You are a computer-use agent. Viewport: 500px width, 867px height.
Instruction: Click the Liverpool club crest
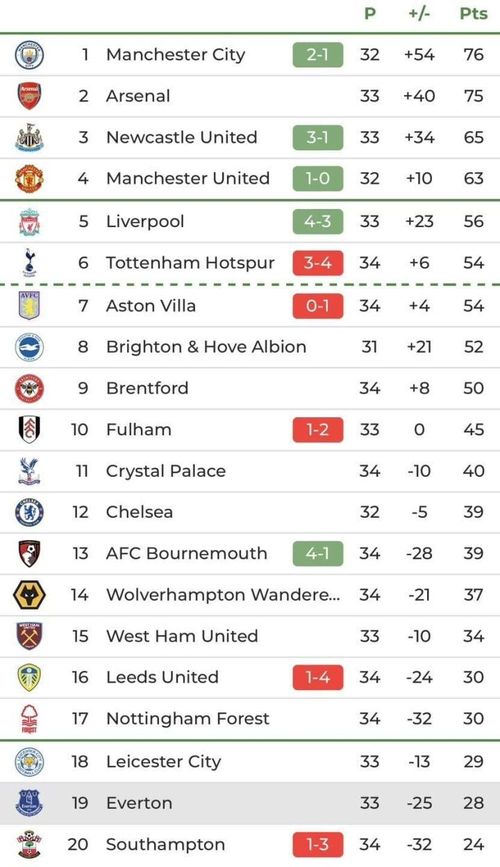(29, 221)
